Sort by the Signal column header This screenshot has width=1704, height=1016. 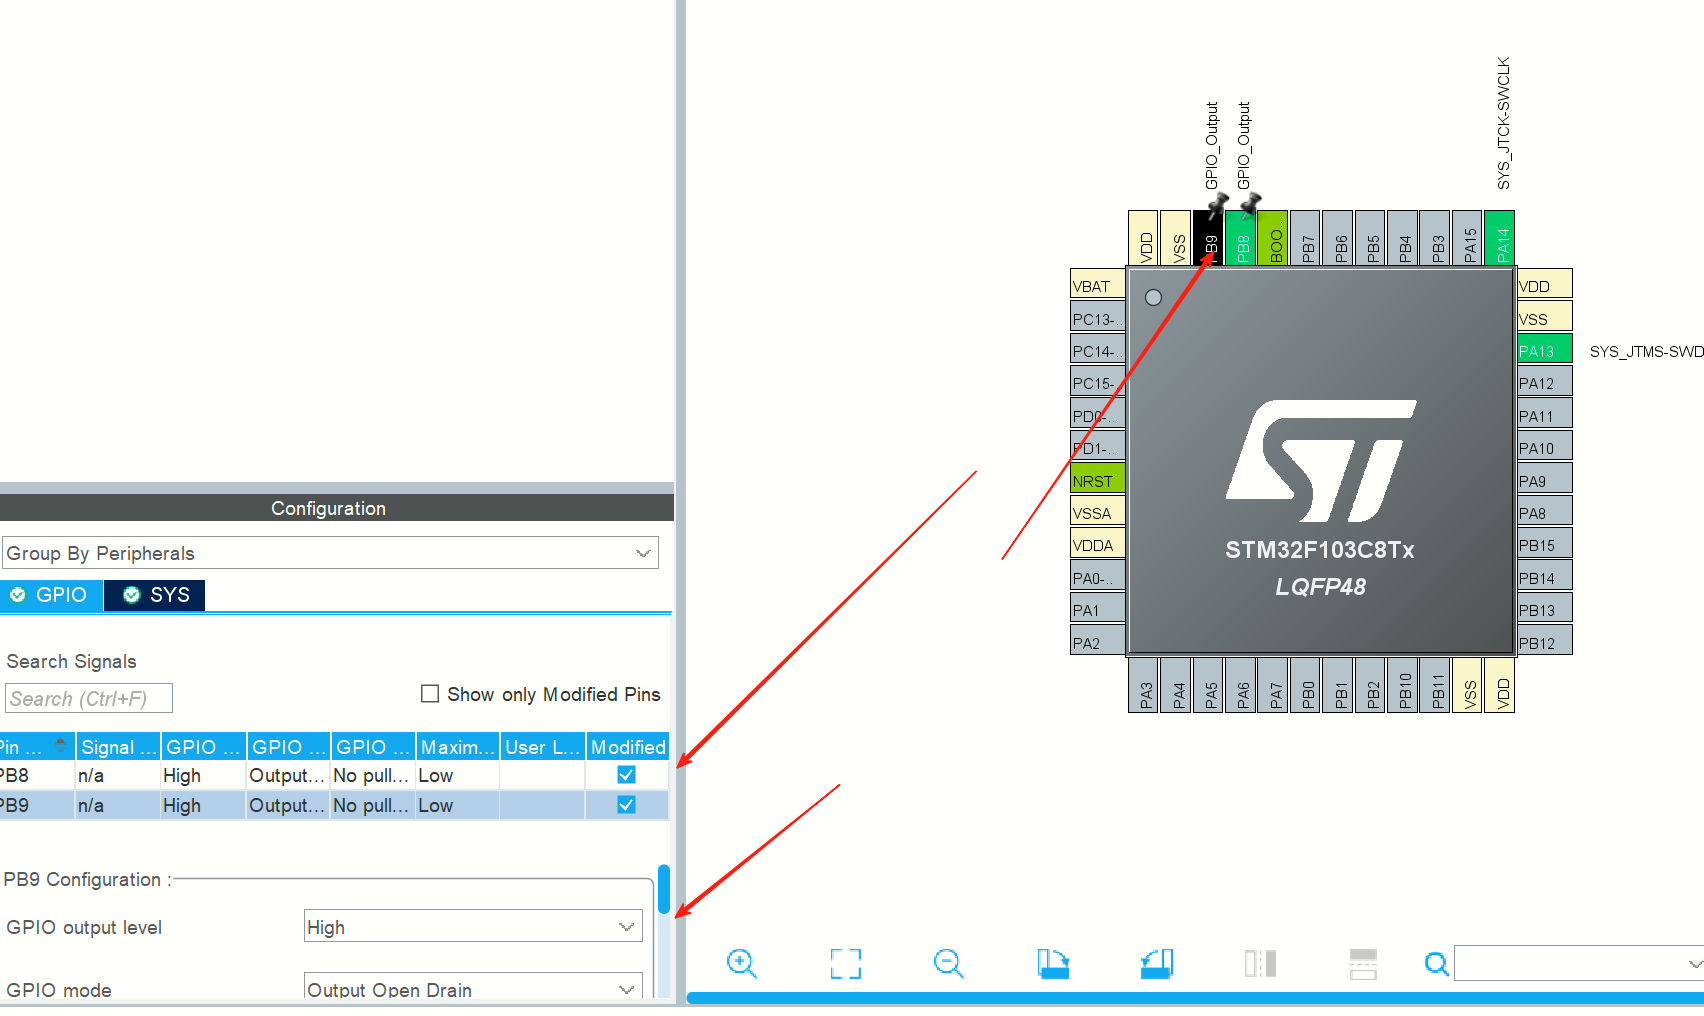118,747
